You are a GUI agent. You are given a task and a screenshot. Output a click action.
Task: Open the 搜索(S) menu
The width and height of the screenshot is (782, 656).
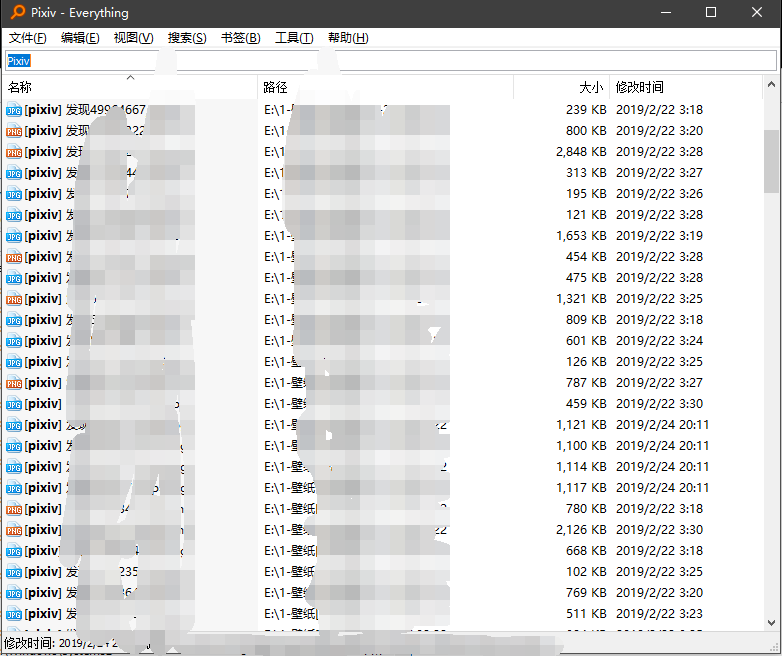[x=187, y=38]
